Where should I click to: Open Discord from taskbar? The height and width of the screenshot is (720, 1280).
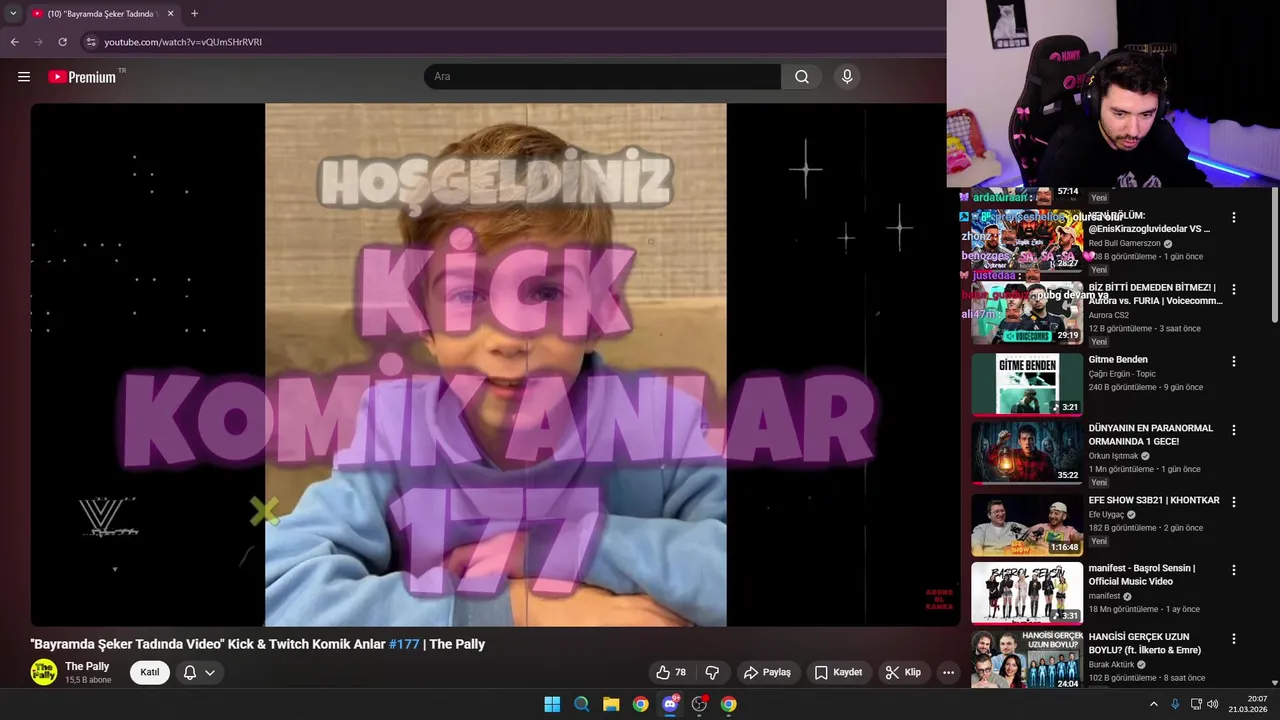670,704
